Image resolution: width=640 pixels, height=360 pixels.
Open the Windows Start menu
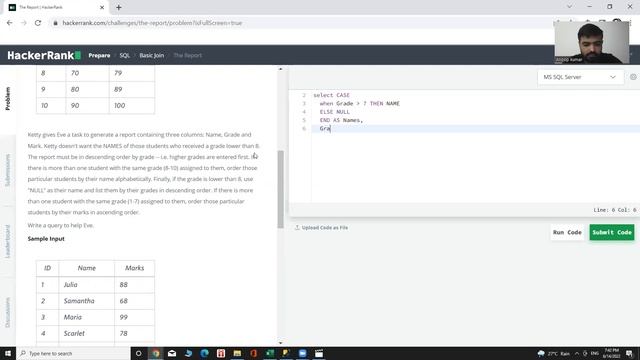click(x=8, y=353)
